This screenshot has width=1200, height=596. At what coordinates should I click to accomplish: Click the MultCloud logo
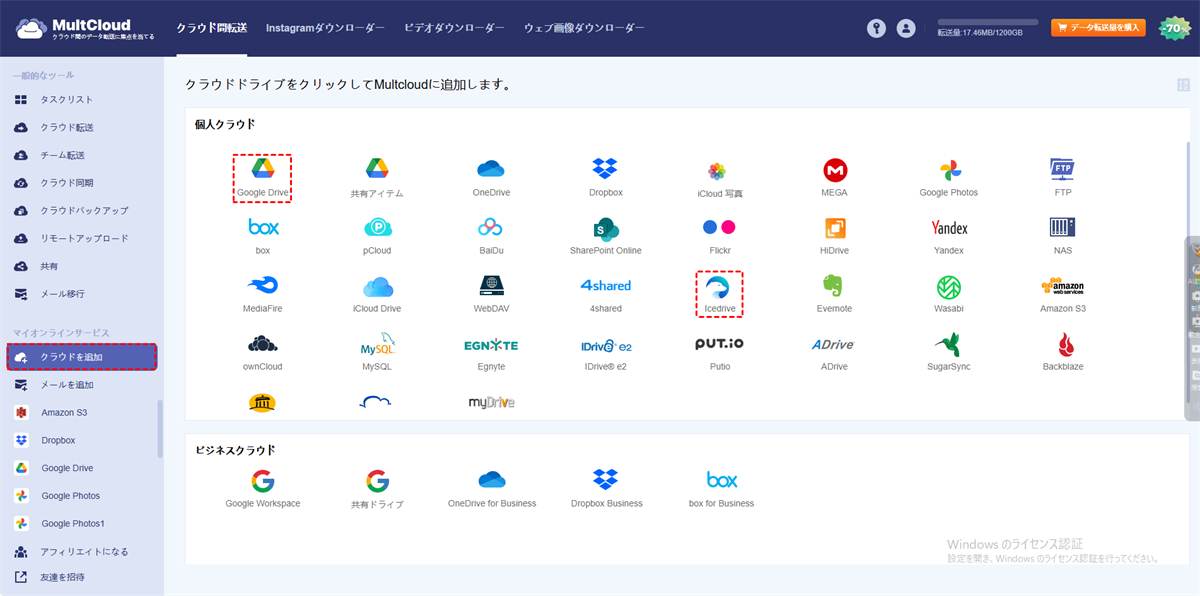pos(84,28)
